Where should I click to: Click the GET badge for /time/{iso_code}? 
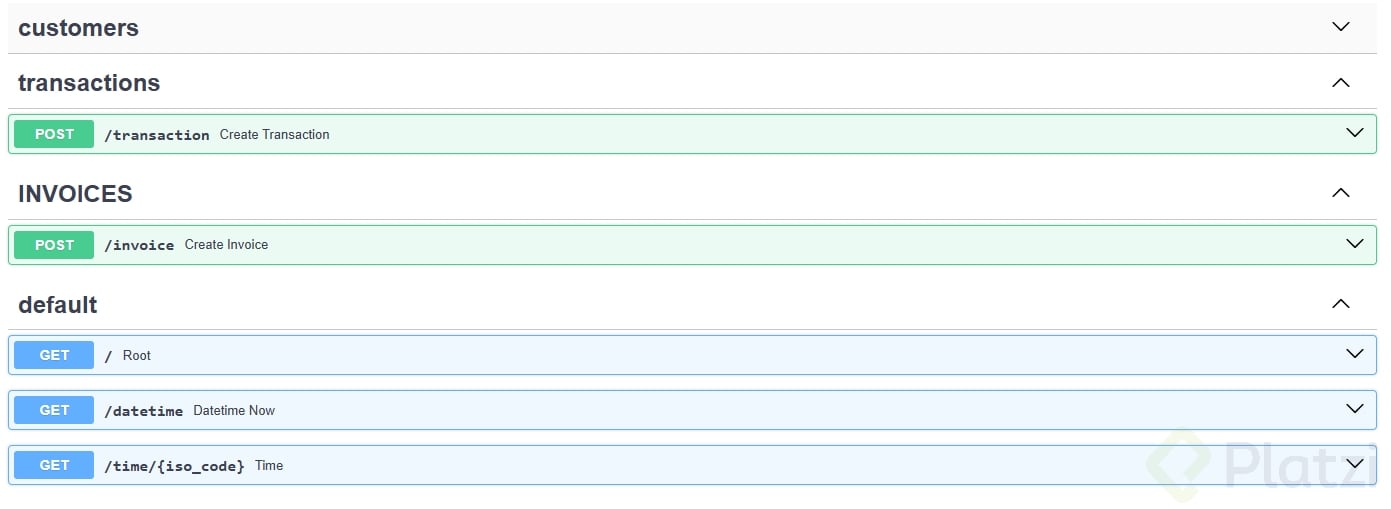click(54, 465)
